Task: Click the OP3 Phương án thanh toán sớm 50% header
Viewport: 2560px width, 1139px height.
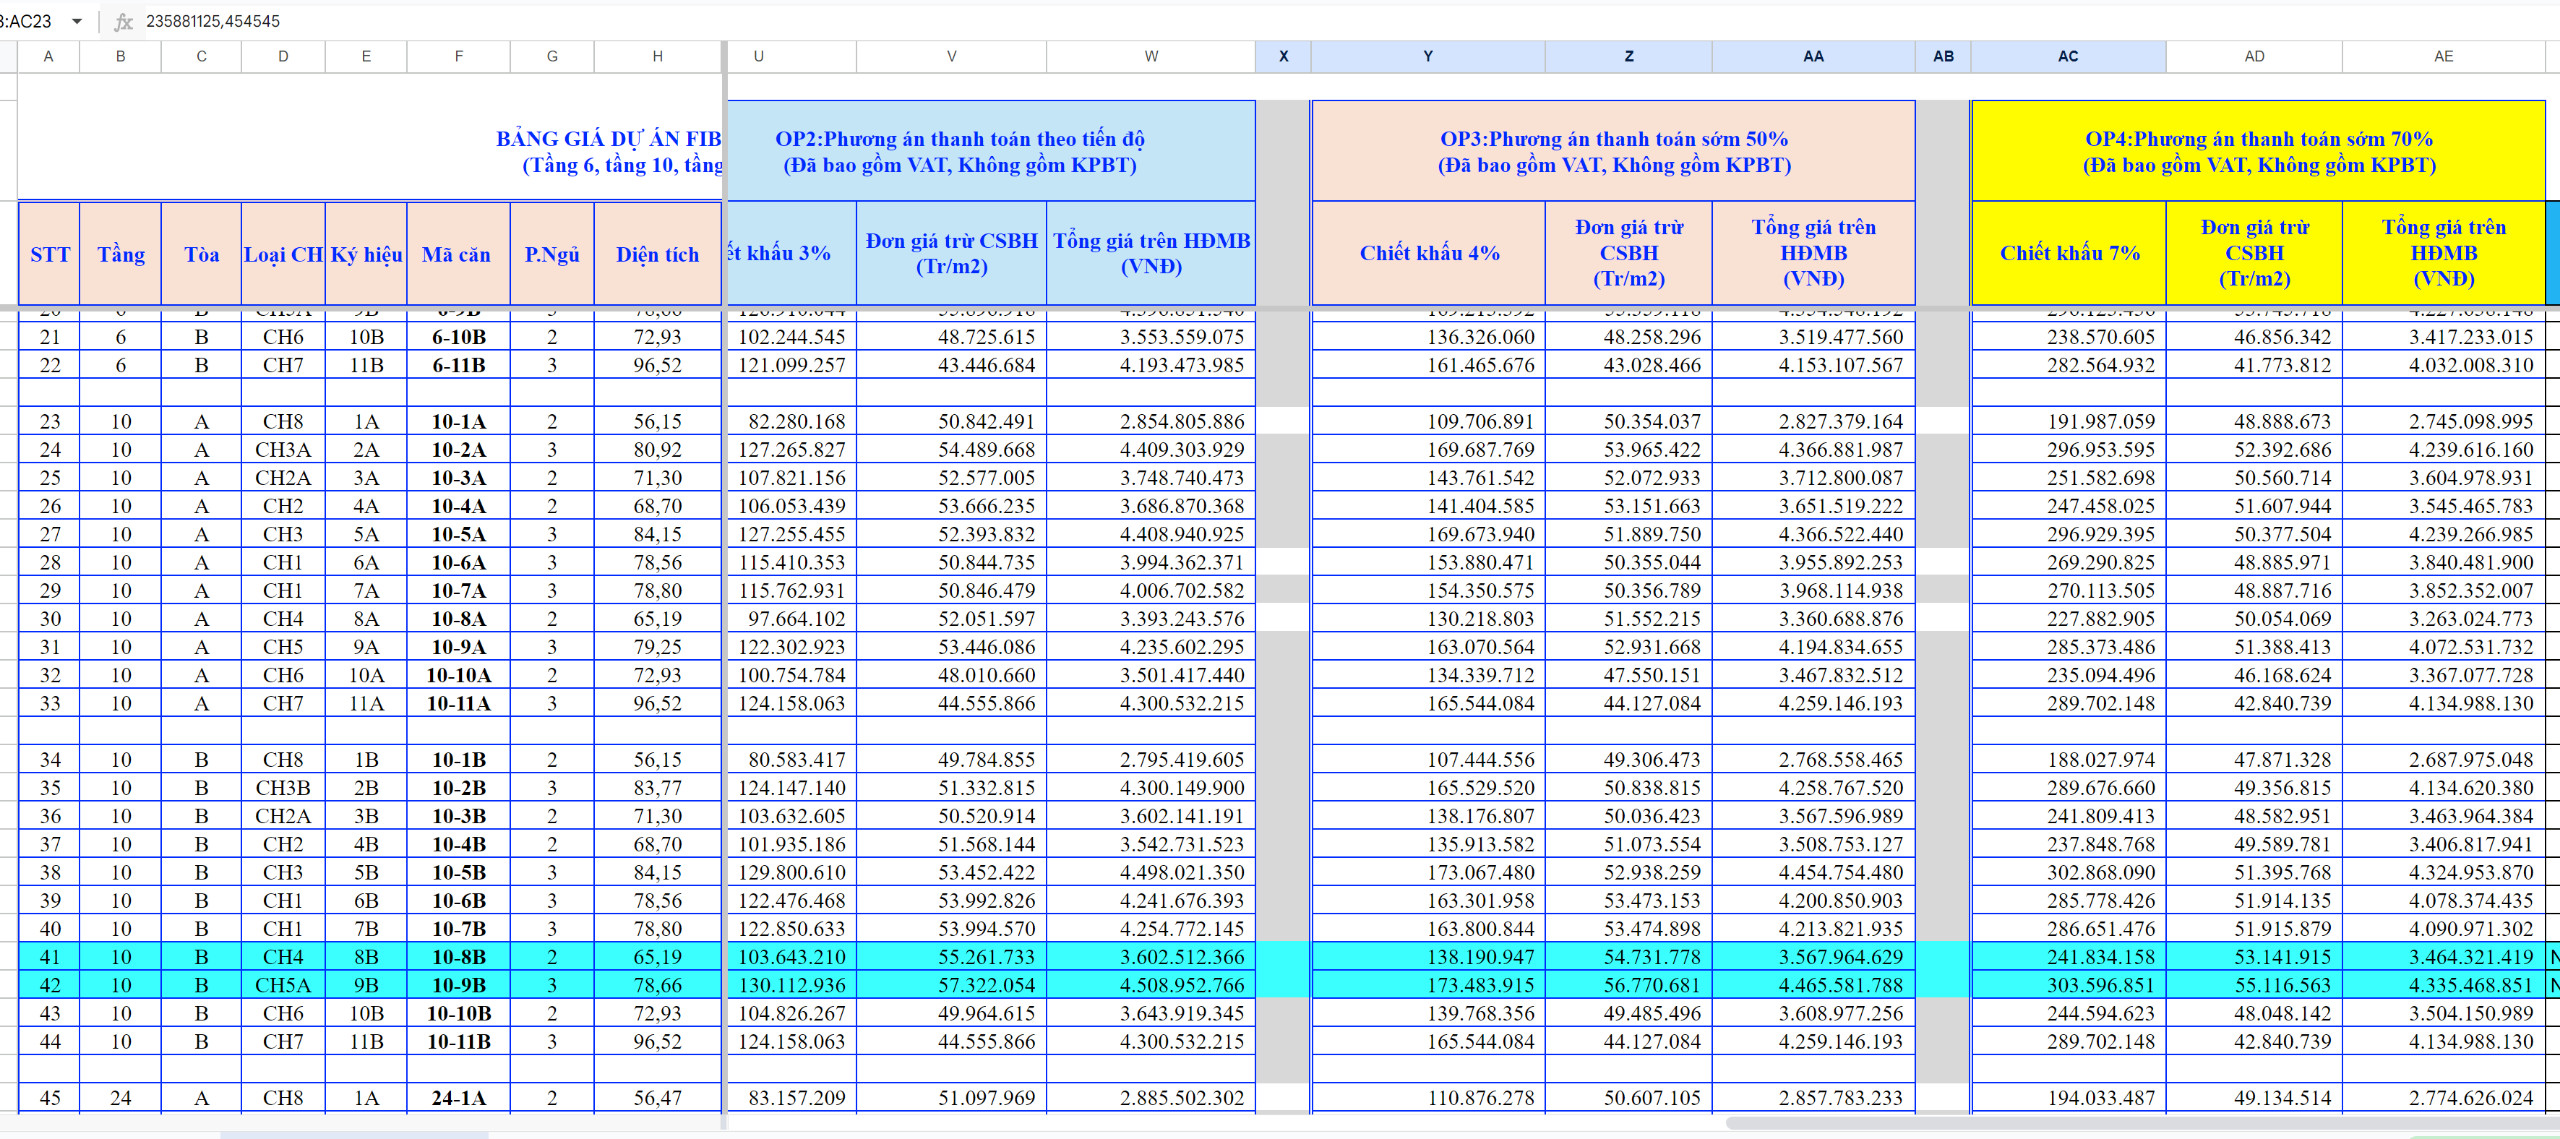Action: [x=1612, y=151]
